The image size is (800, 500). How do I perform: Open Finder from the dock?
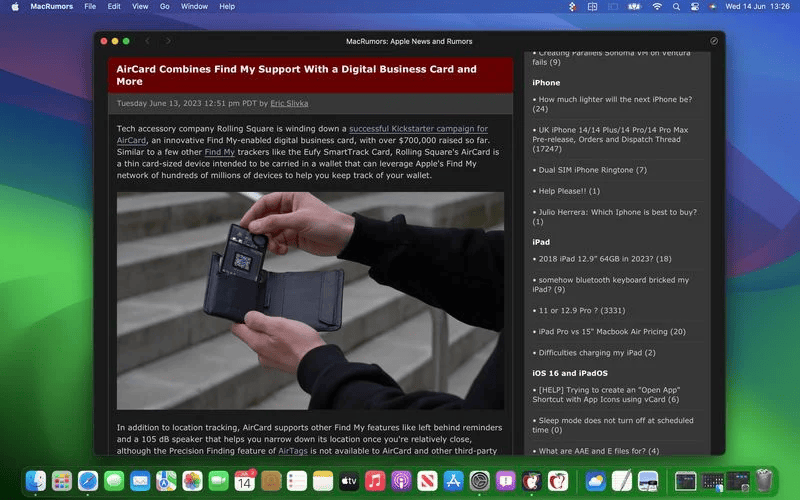tap(36, 481)
